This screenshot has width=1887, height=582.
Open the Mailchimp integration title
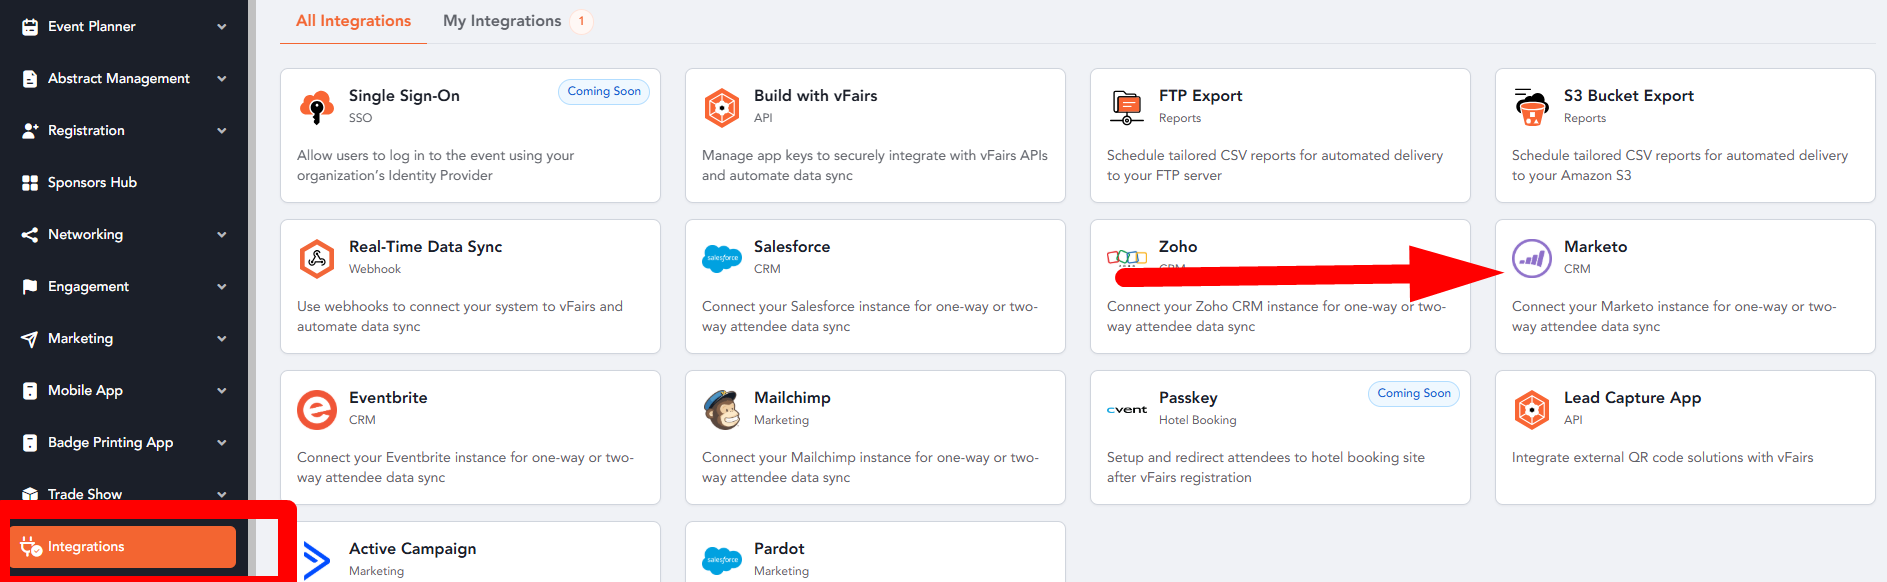(x=792, y=398)
